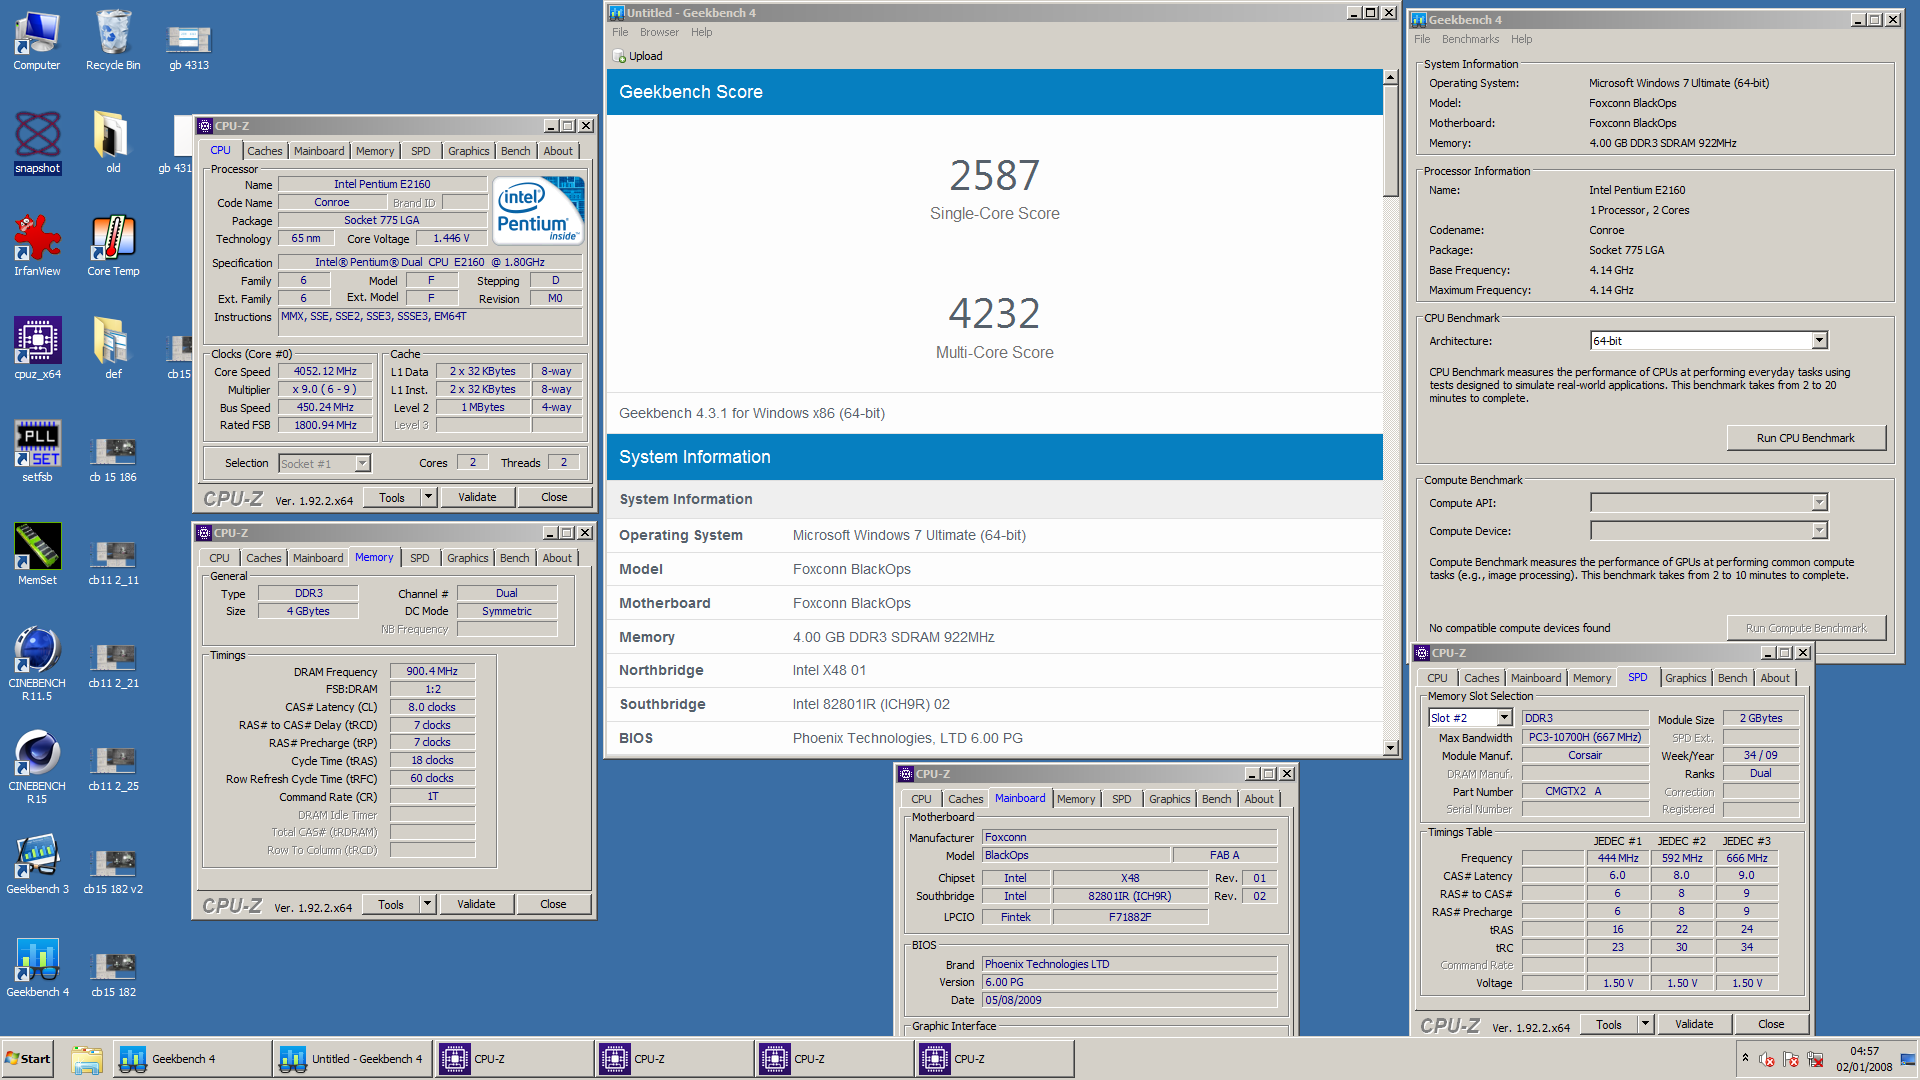Open the Computer desktop icon
Viewport: 1920px width, 1080px height.
click(37, 41)
